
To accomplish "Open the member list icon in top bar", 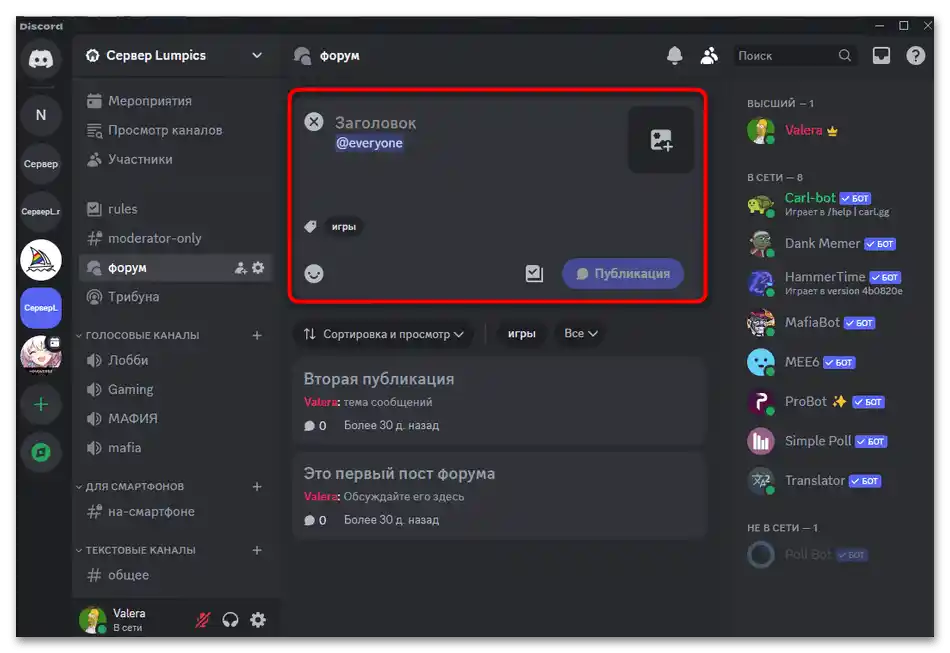I will click(x=710, y=55).
